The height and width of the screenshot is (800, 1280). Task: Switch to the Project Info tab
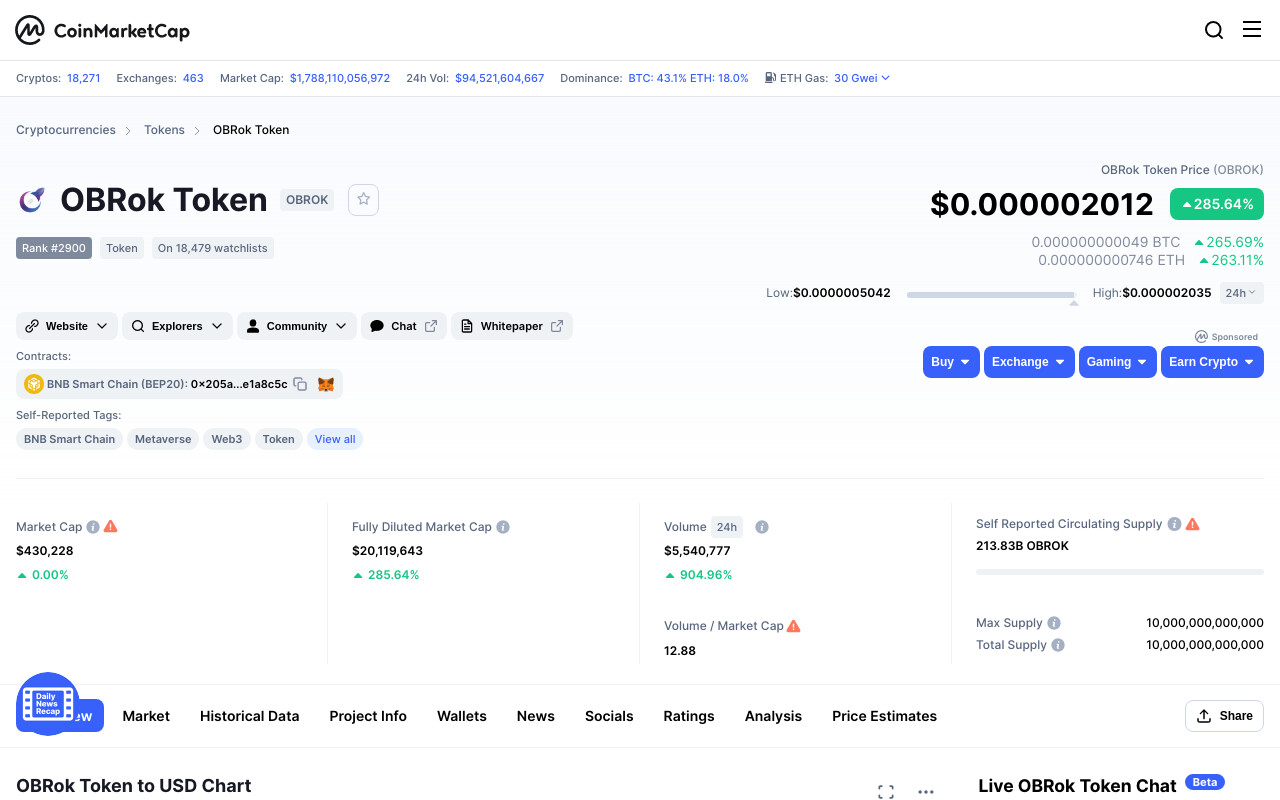coord(368,716)
